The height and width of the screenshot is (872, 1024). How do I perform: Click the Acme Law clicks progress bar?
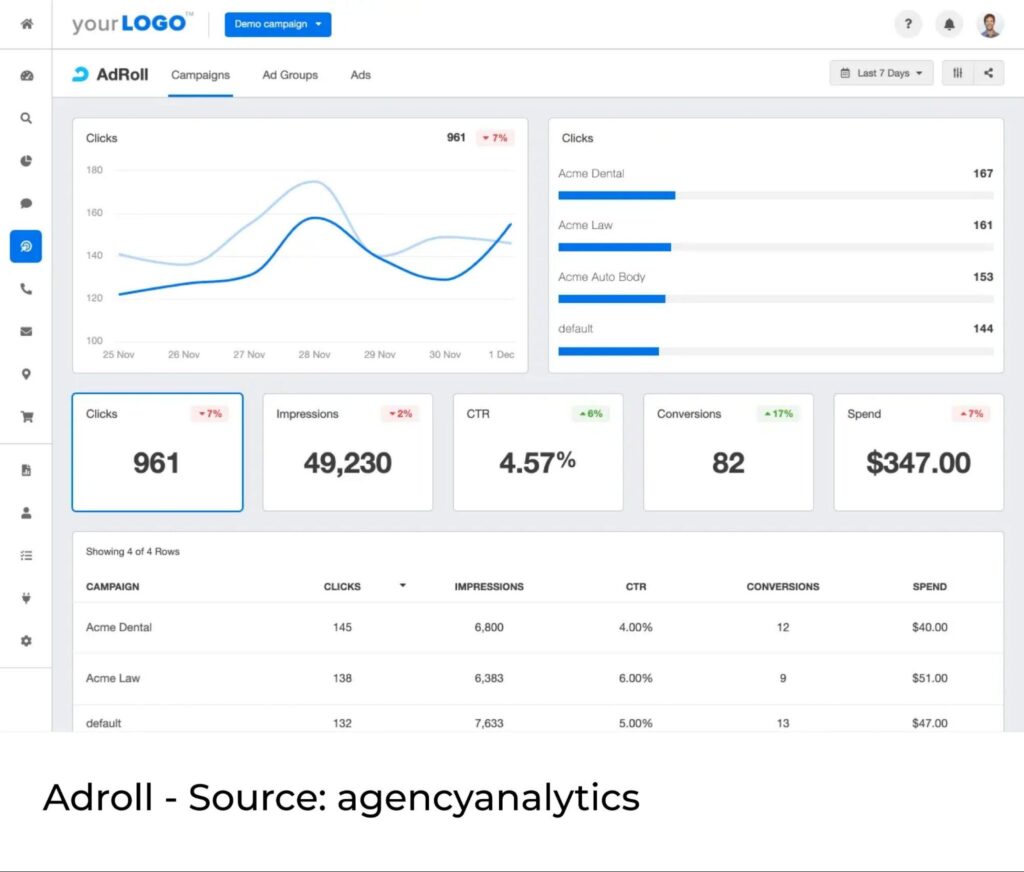click(x=775, y=247)
